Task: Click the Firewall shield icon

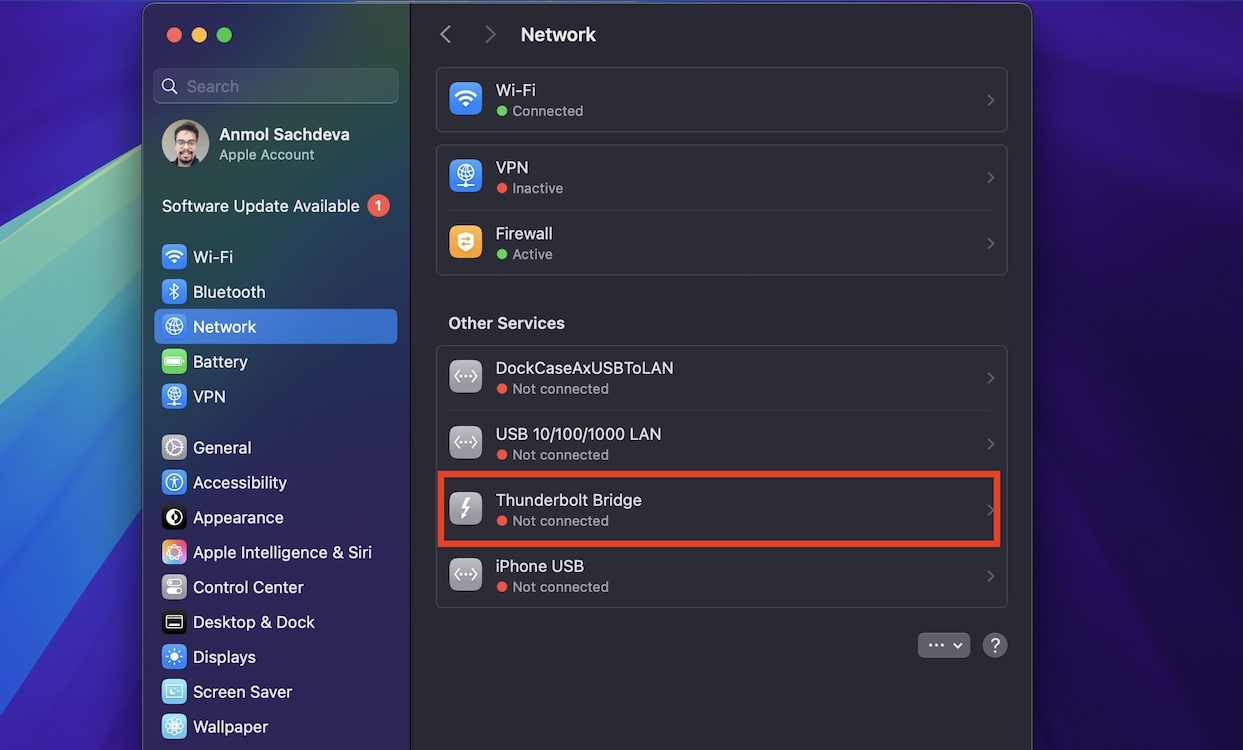Action: pos(465,243)
